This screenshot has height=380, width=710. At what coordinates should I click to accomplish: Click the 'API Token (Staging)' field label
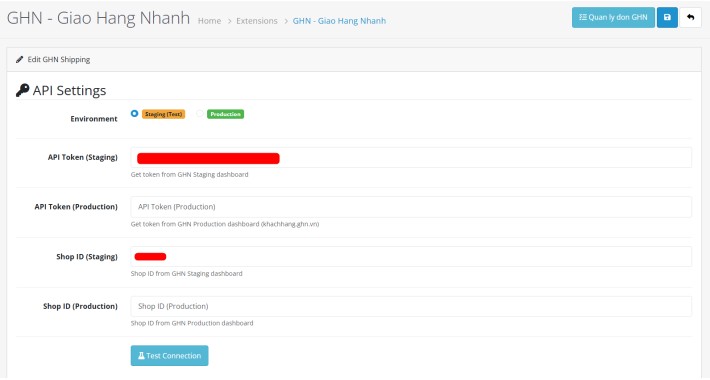[x=82, y=157]
